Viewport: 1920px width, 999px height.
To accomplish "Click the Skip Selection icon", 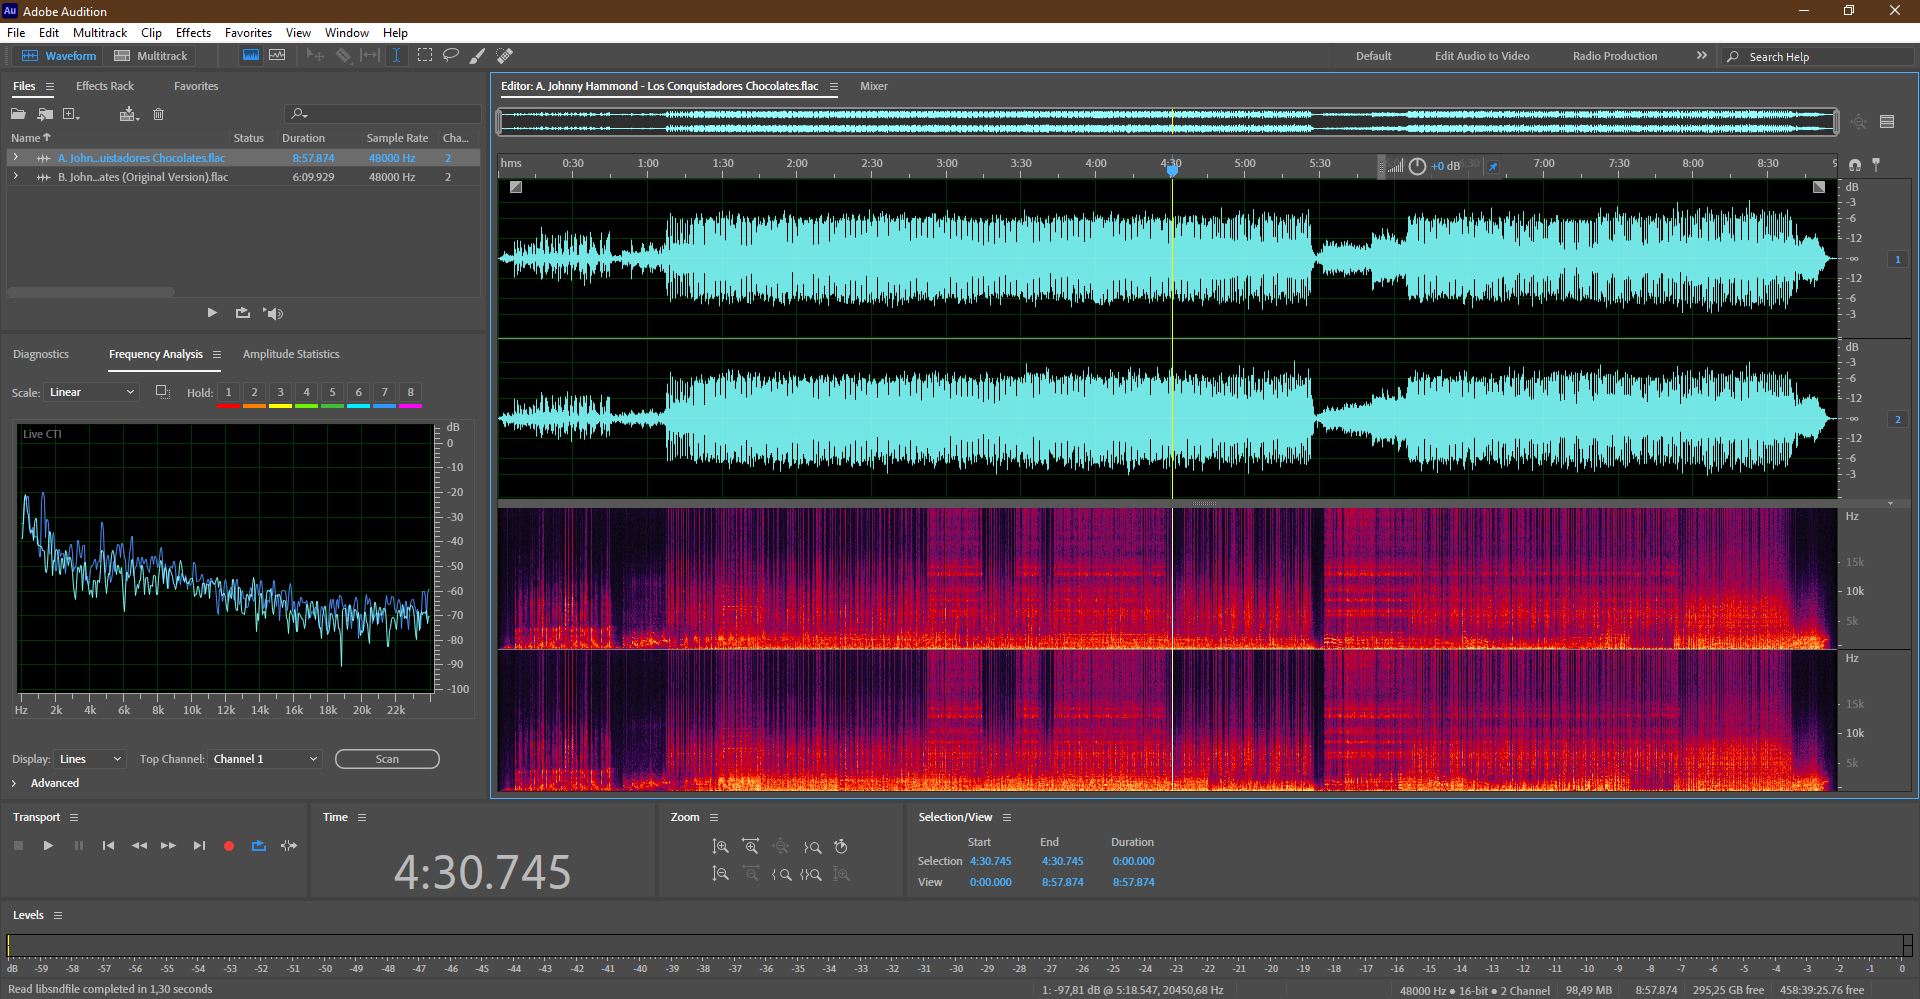I will coord(289,846).
